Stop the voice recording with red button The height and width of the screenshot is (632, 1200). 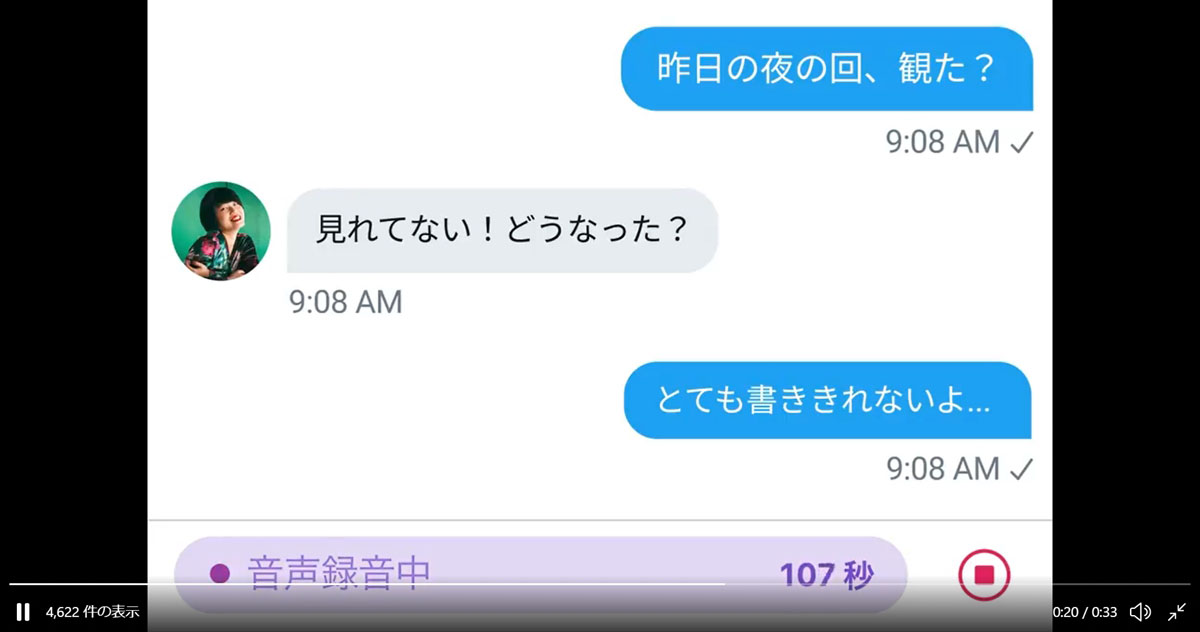click(x=984, y=575)
